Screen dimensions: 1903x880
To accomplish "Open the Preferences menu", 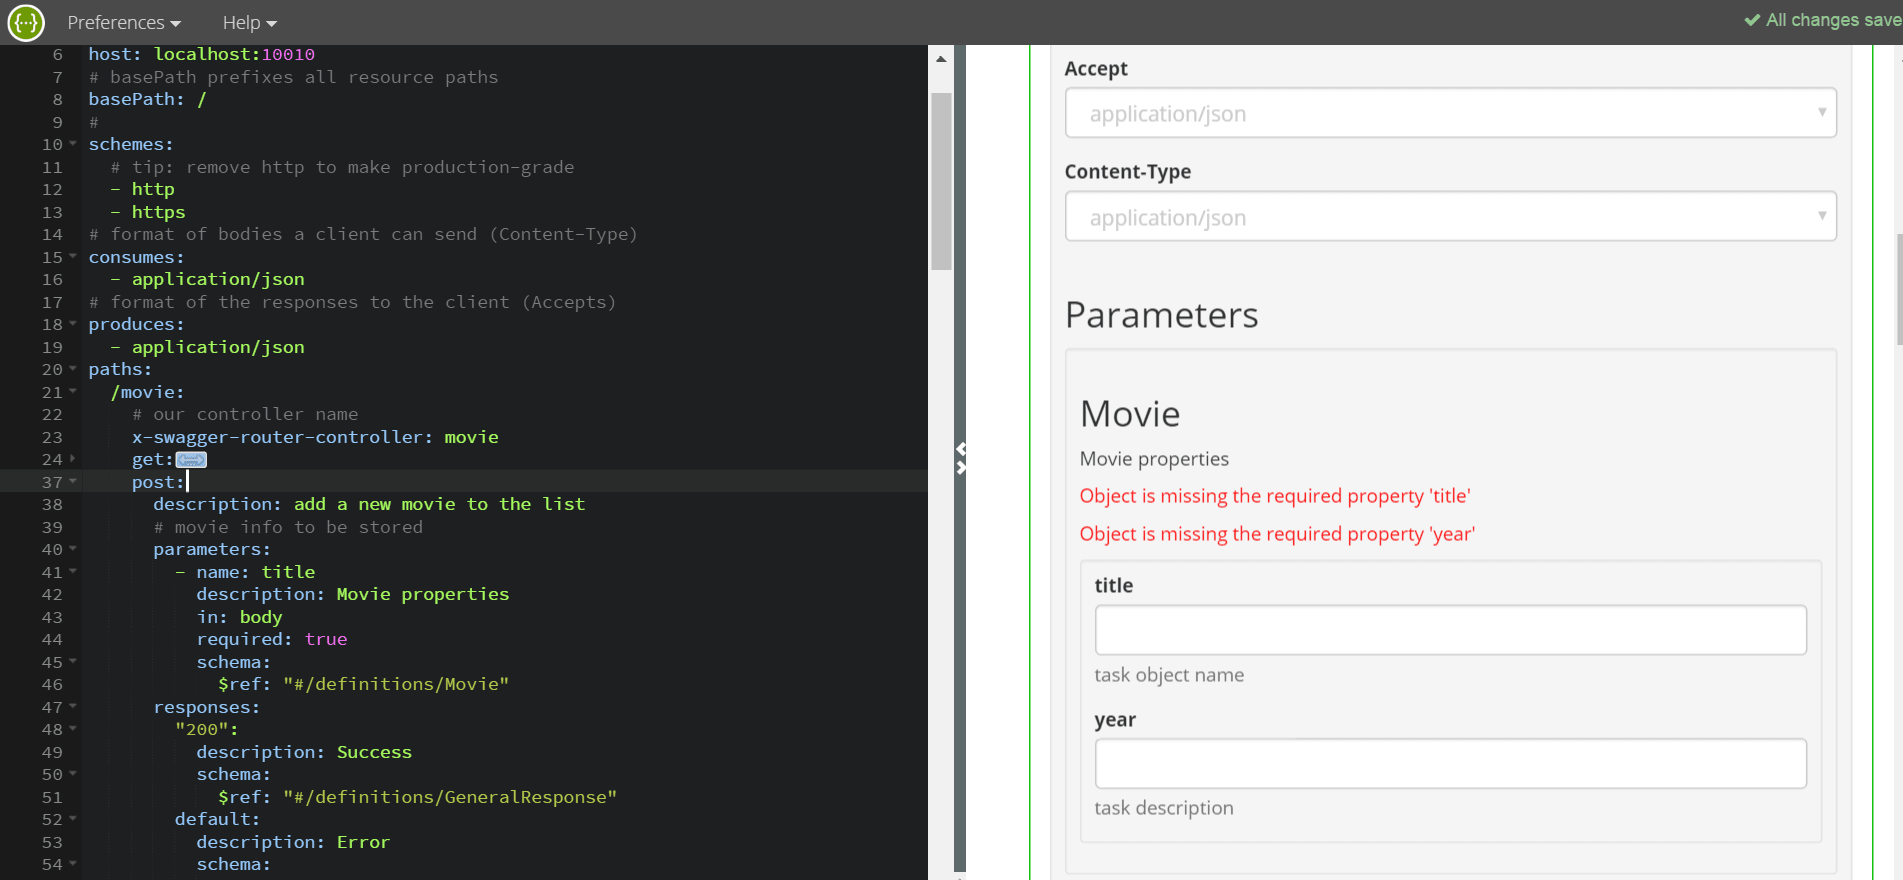I will pos(124,22).
